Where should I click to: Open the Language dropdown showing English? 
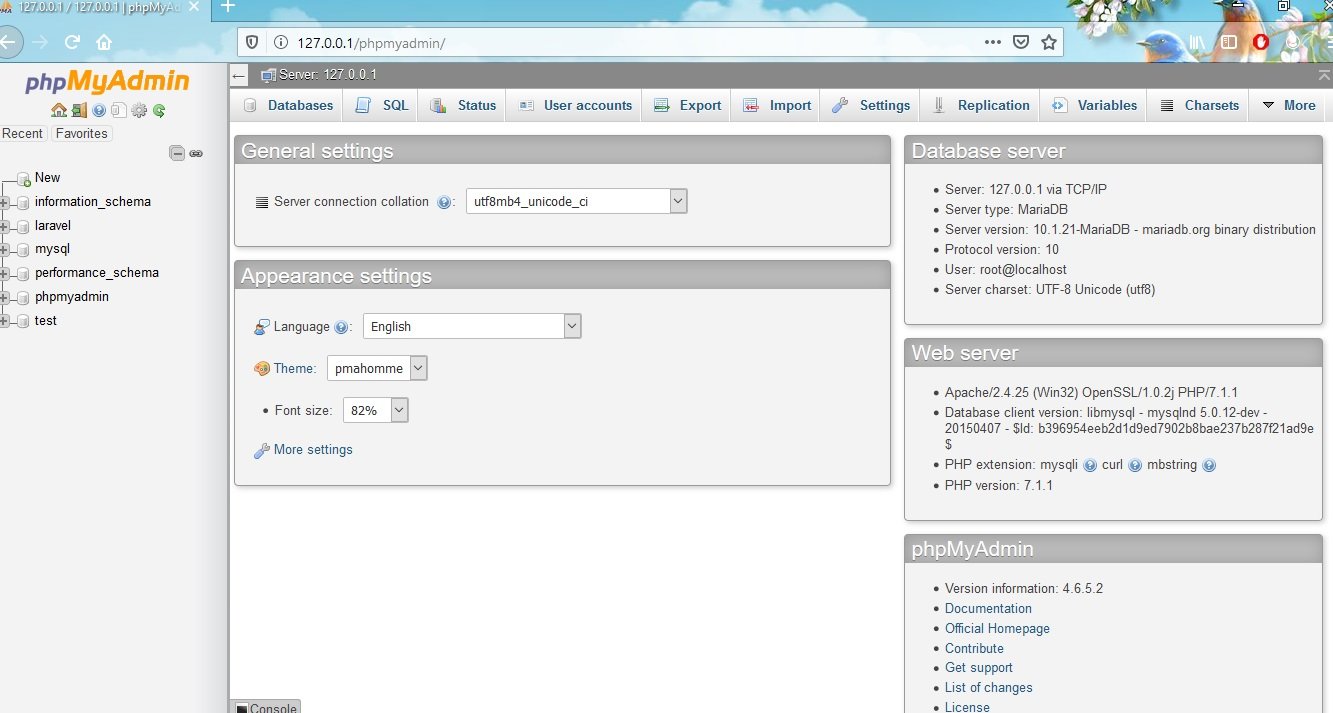tap(472, 326)
